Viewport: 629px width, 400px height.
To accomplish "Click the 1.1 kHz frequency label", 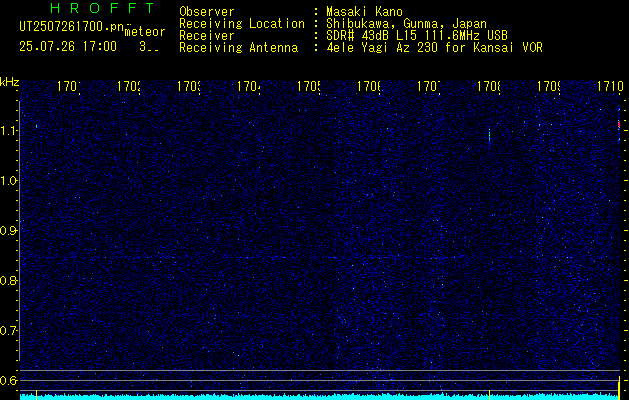I will (9, 131).
